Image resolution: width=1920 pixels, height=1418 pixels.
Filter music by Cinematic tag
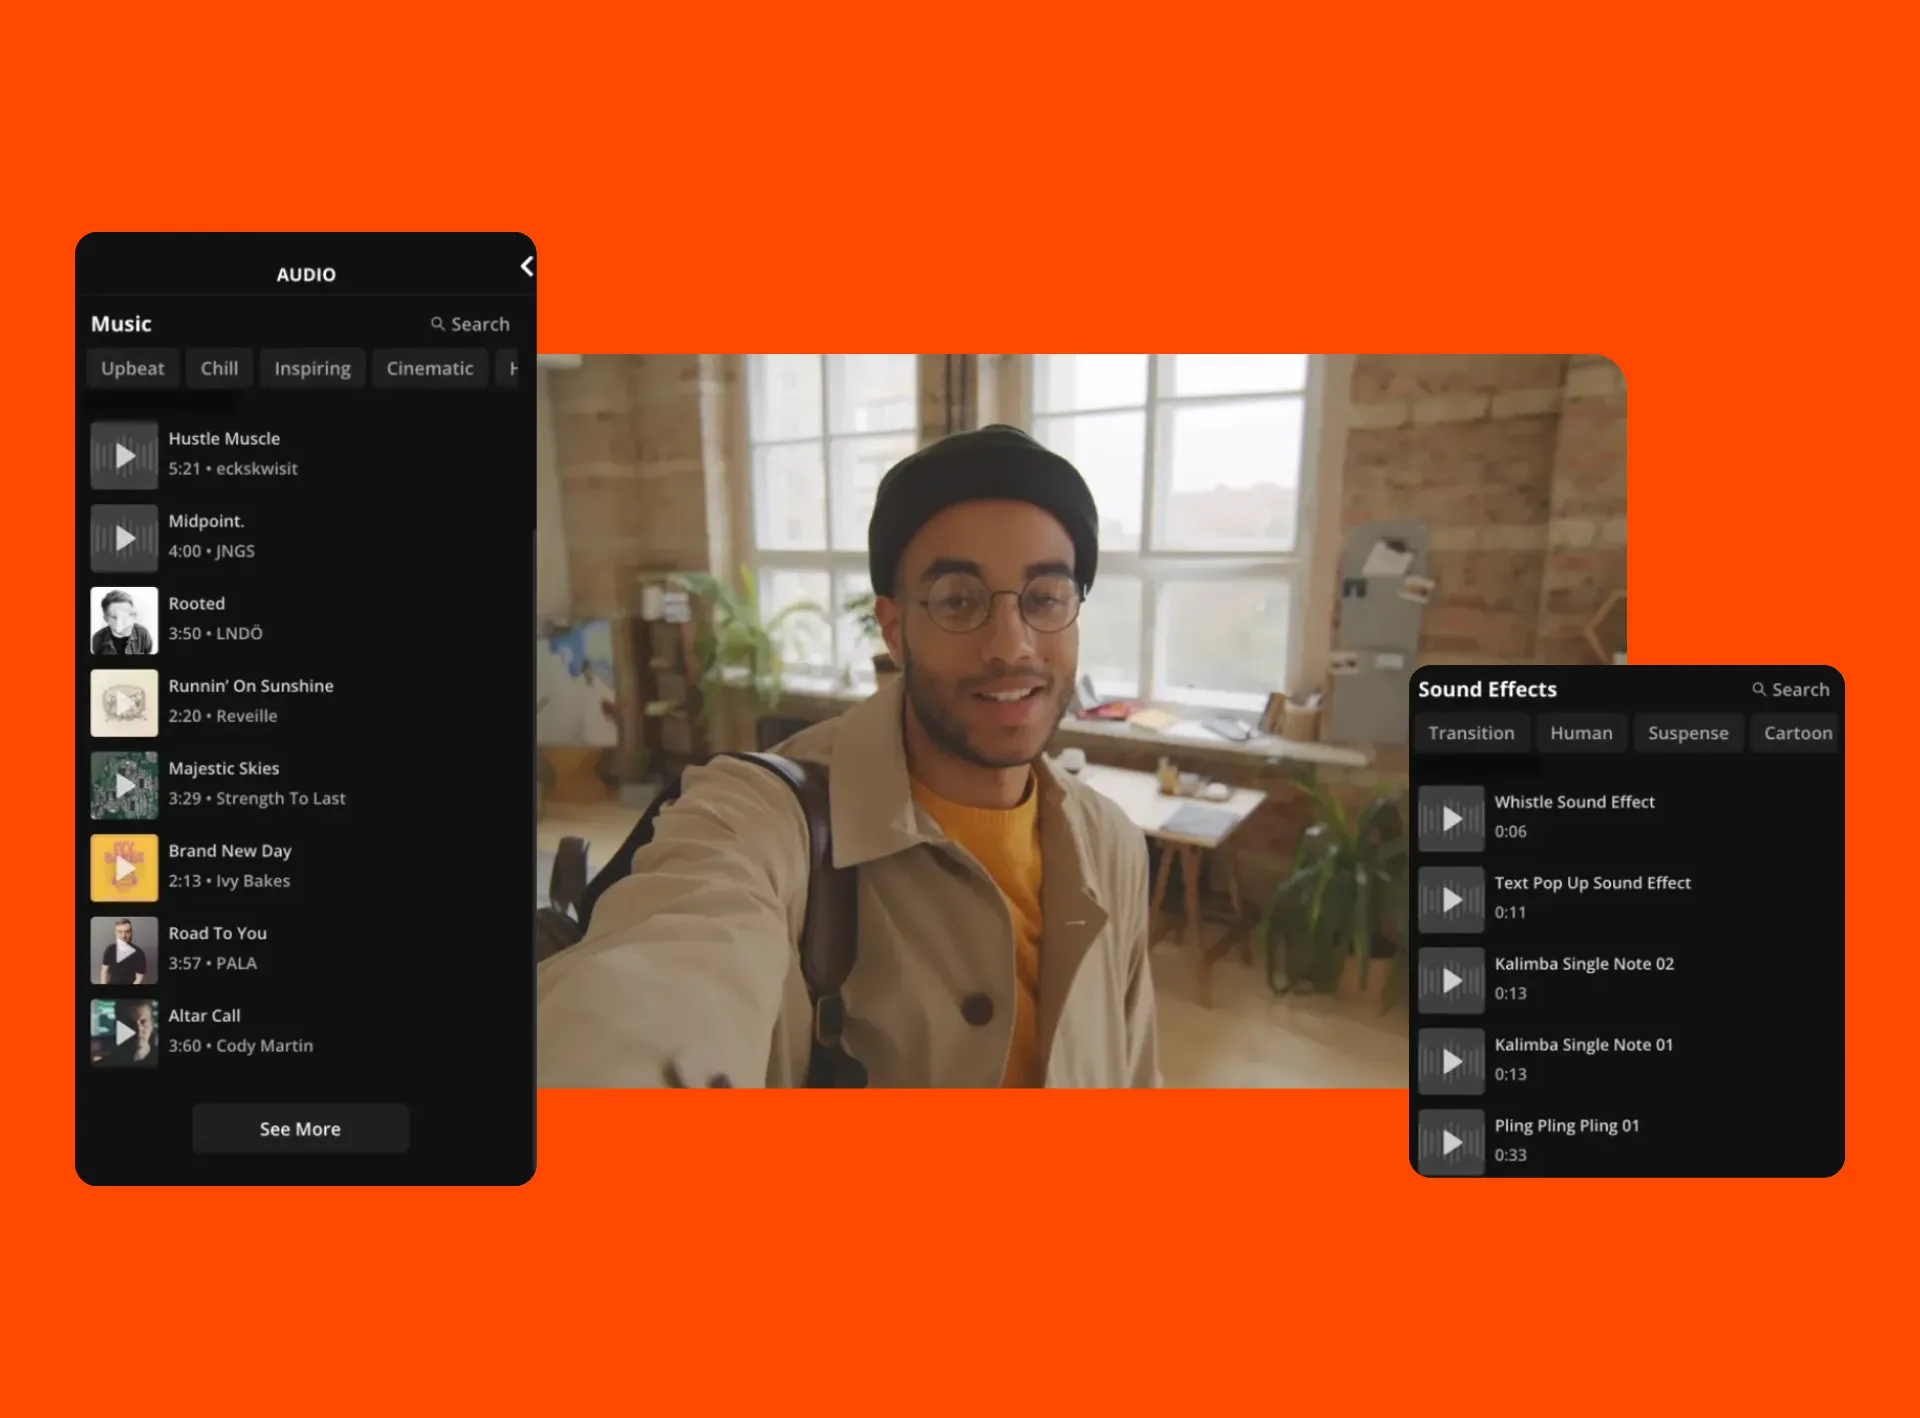[x=429, y=369]
